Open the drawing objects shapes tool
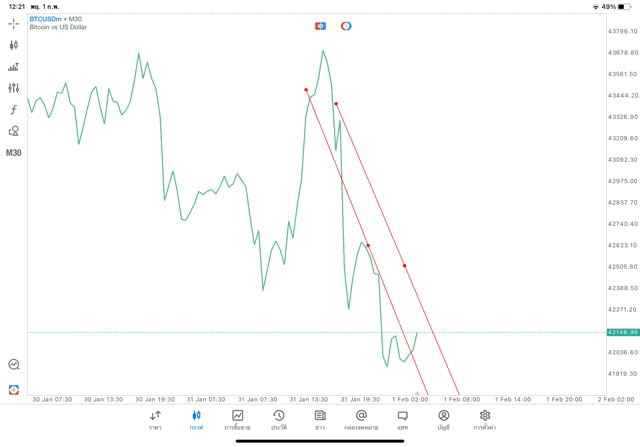The width and height of the screenshot is (640, 447). click(14, 131)
